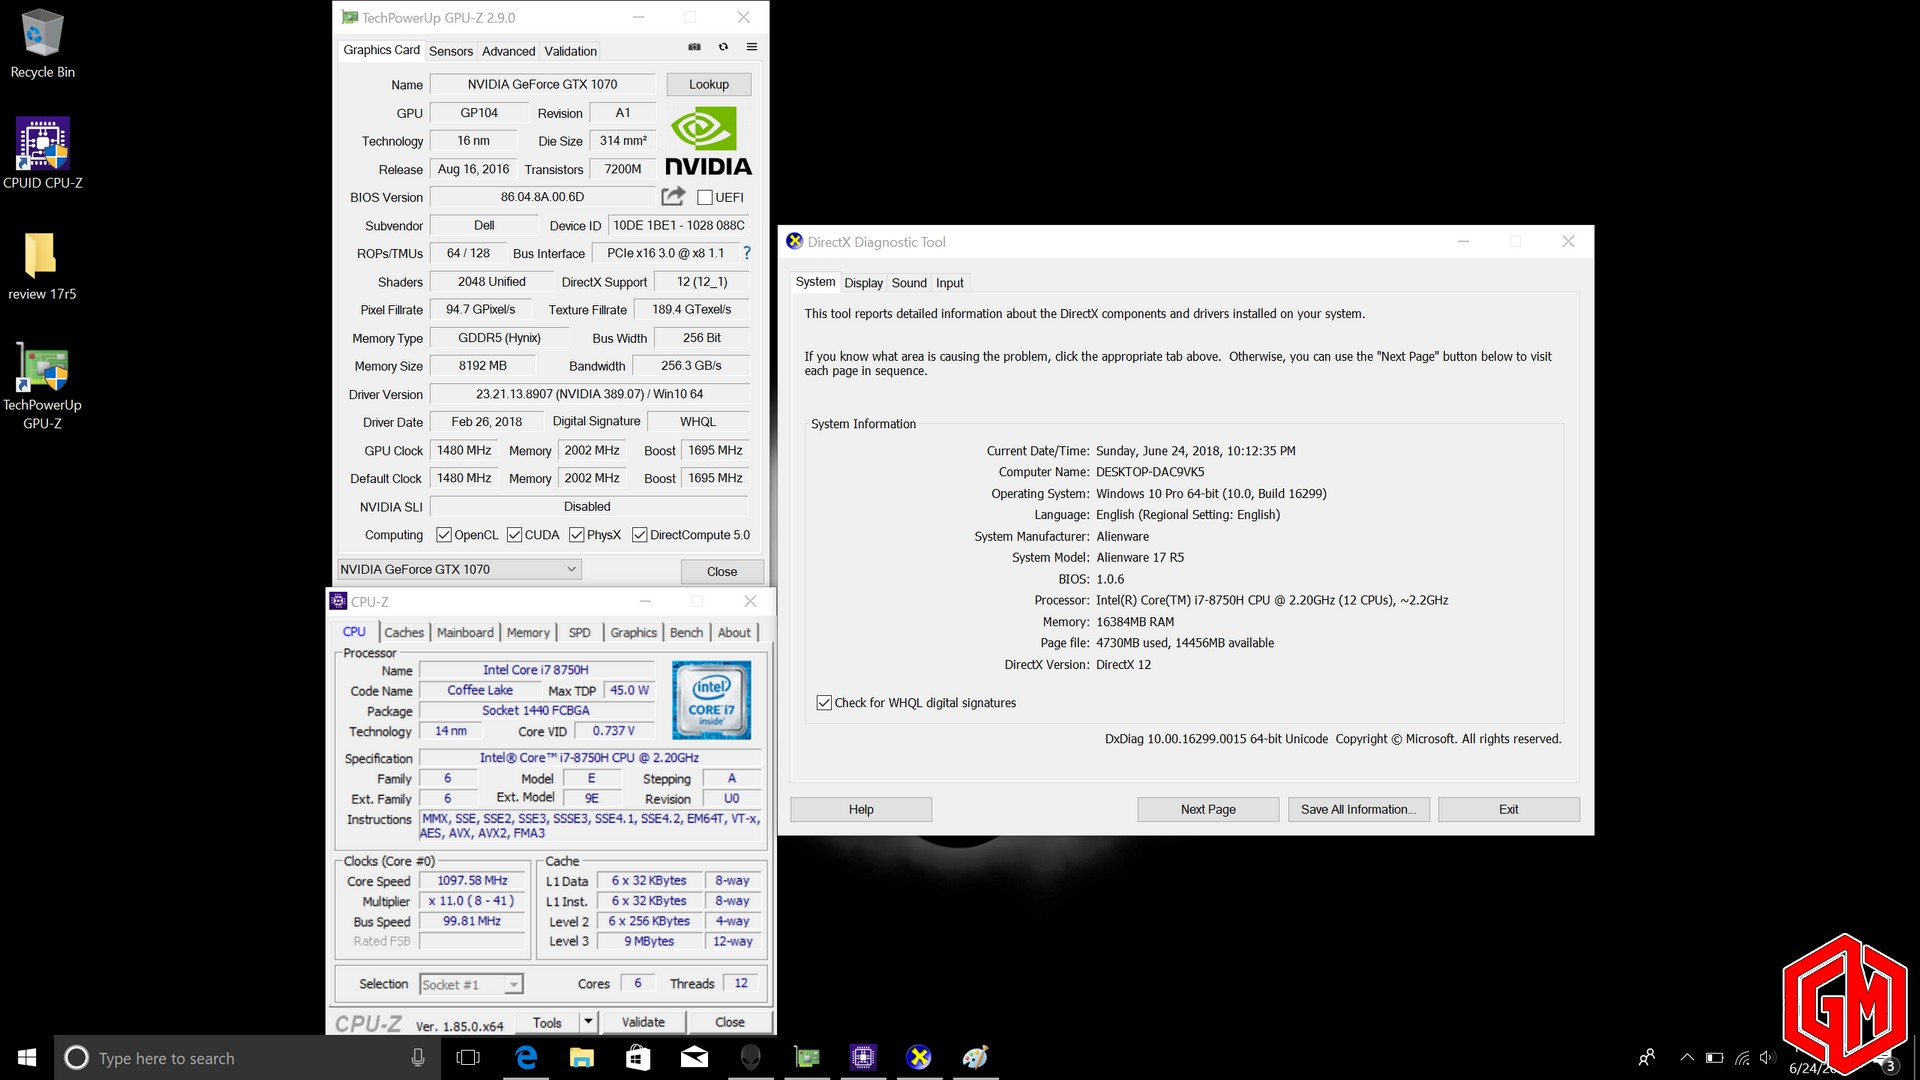Click the DirectX Exit button

pos(1508,809)
